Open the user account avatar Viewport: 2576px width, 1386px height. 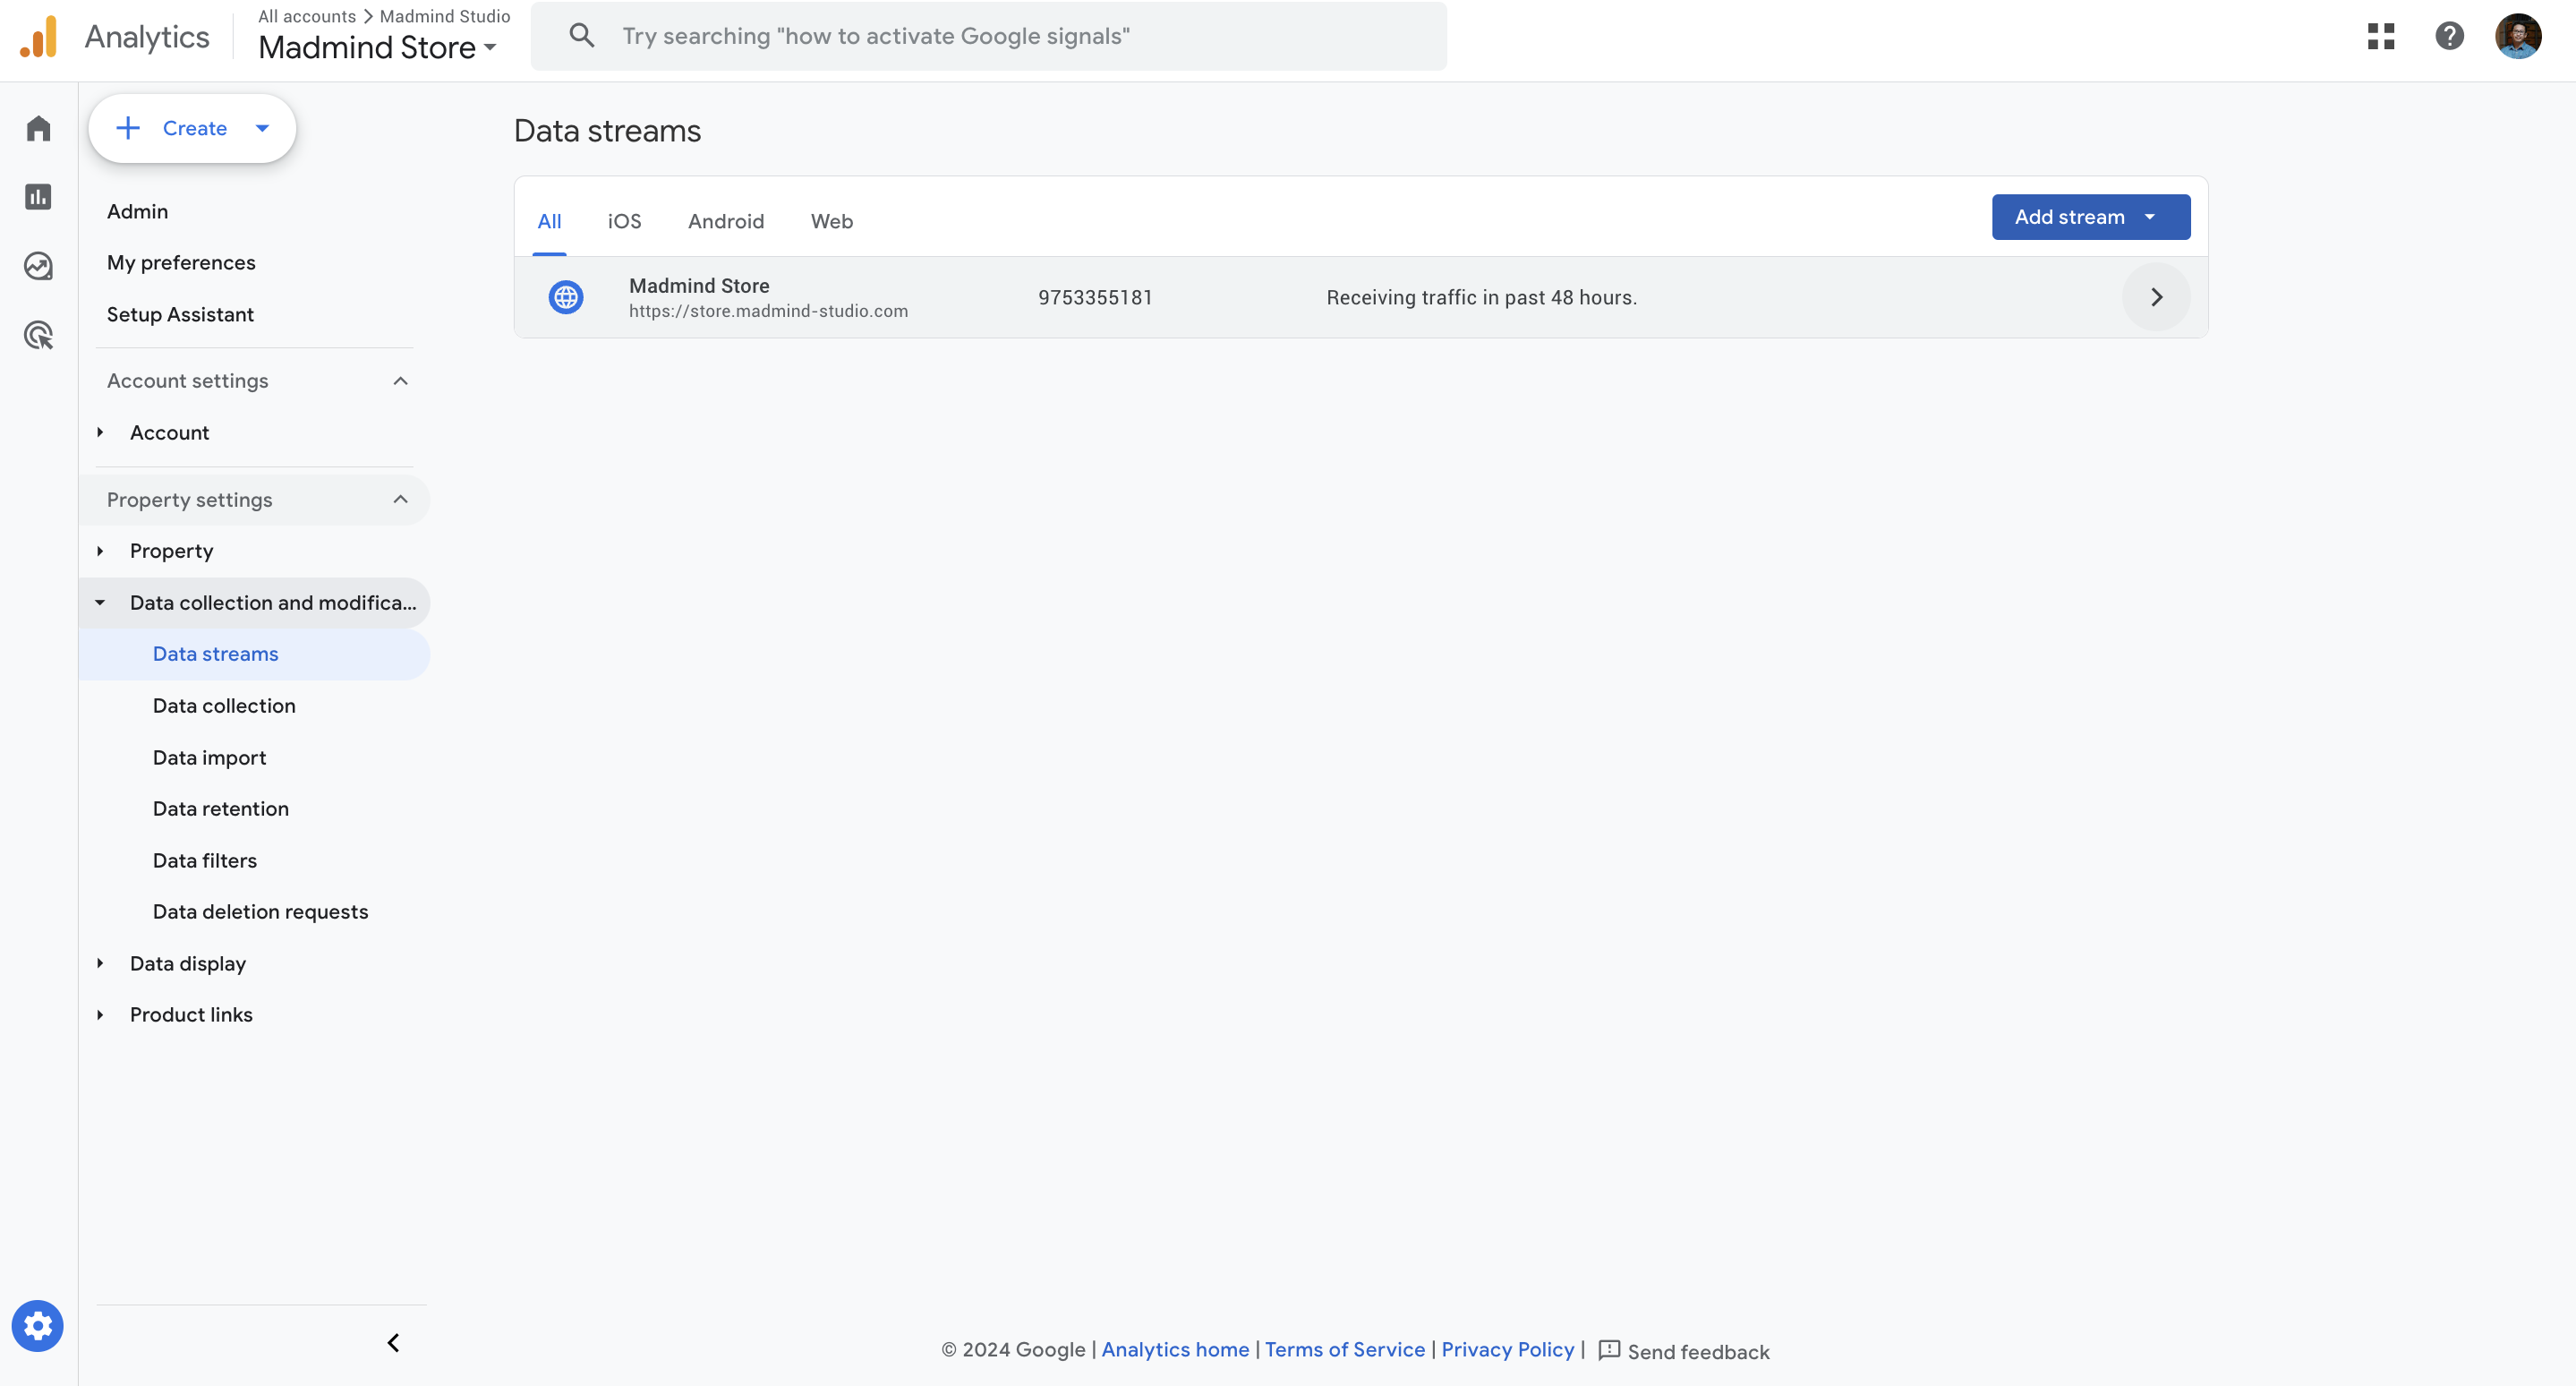pos(2518,36)
